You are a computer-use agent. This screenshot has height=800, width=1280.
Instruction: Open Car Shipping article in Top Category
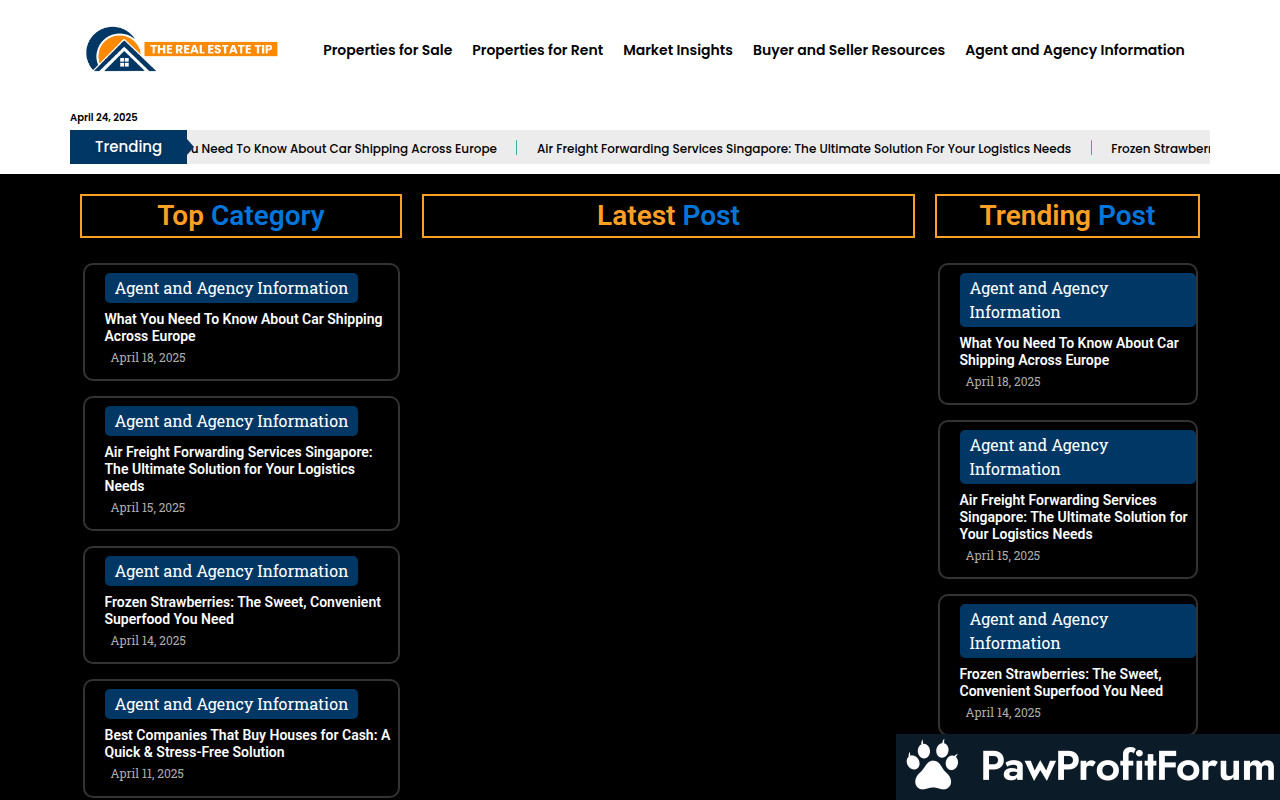(x=243, y=327)
